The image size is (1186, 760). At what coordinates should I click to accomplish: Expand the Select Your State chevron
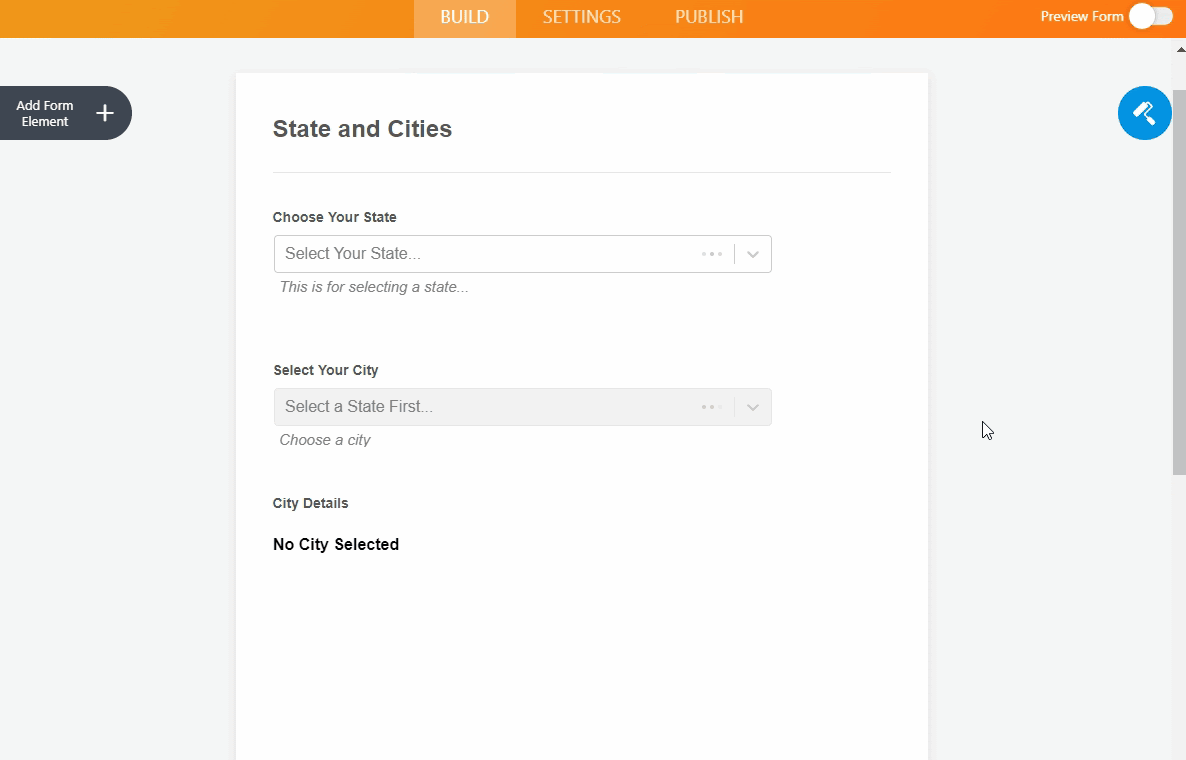[x=753, y=254]
